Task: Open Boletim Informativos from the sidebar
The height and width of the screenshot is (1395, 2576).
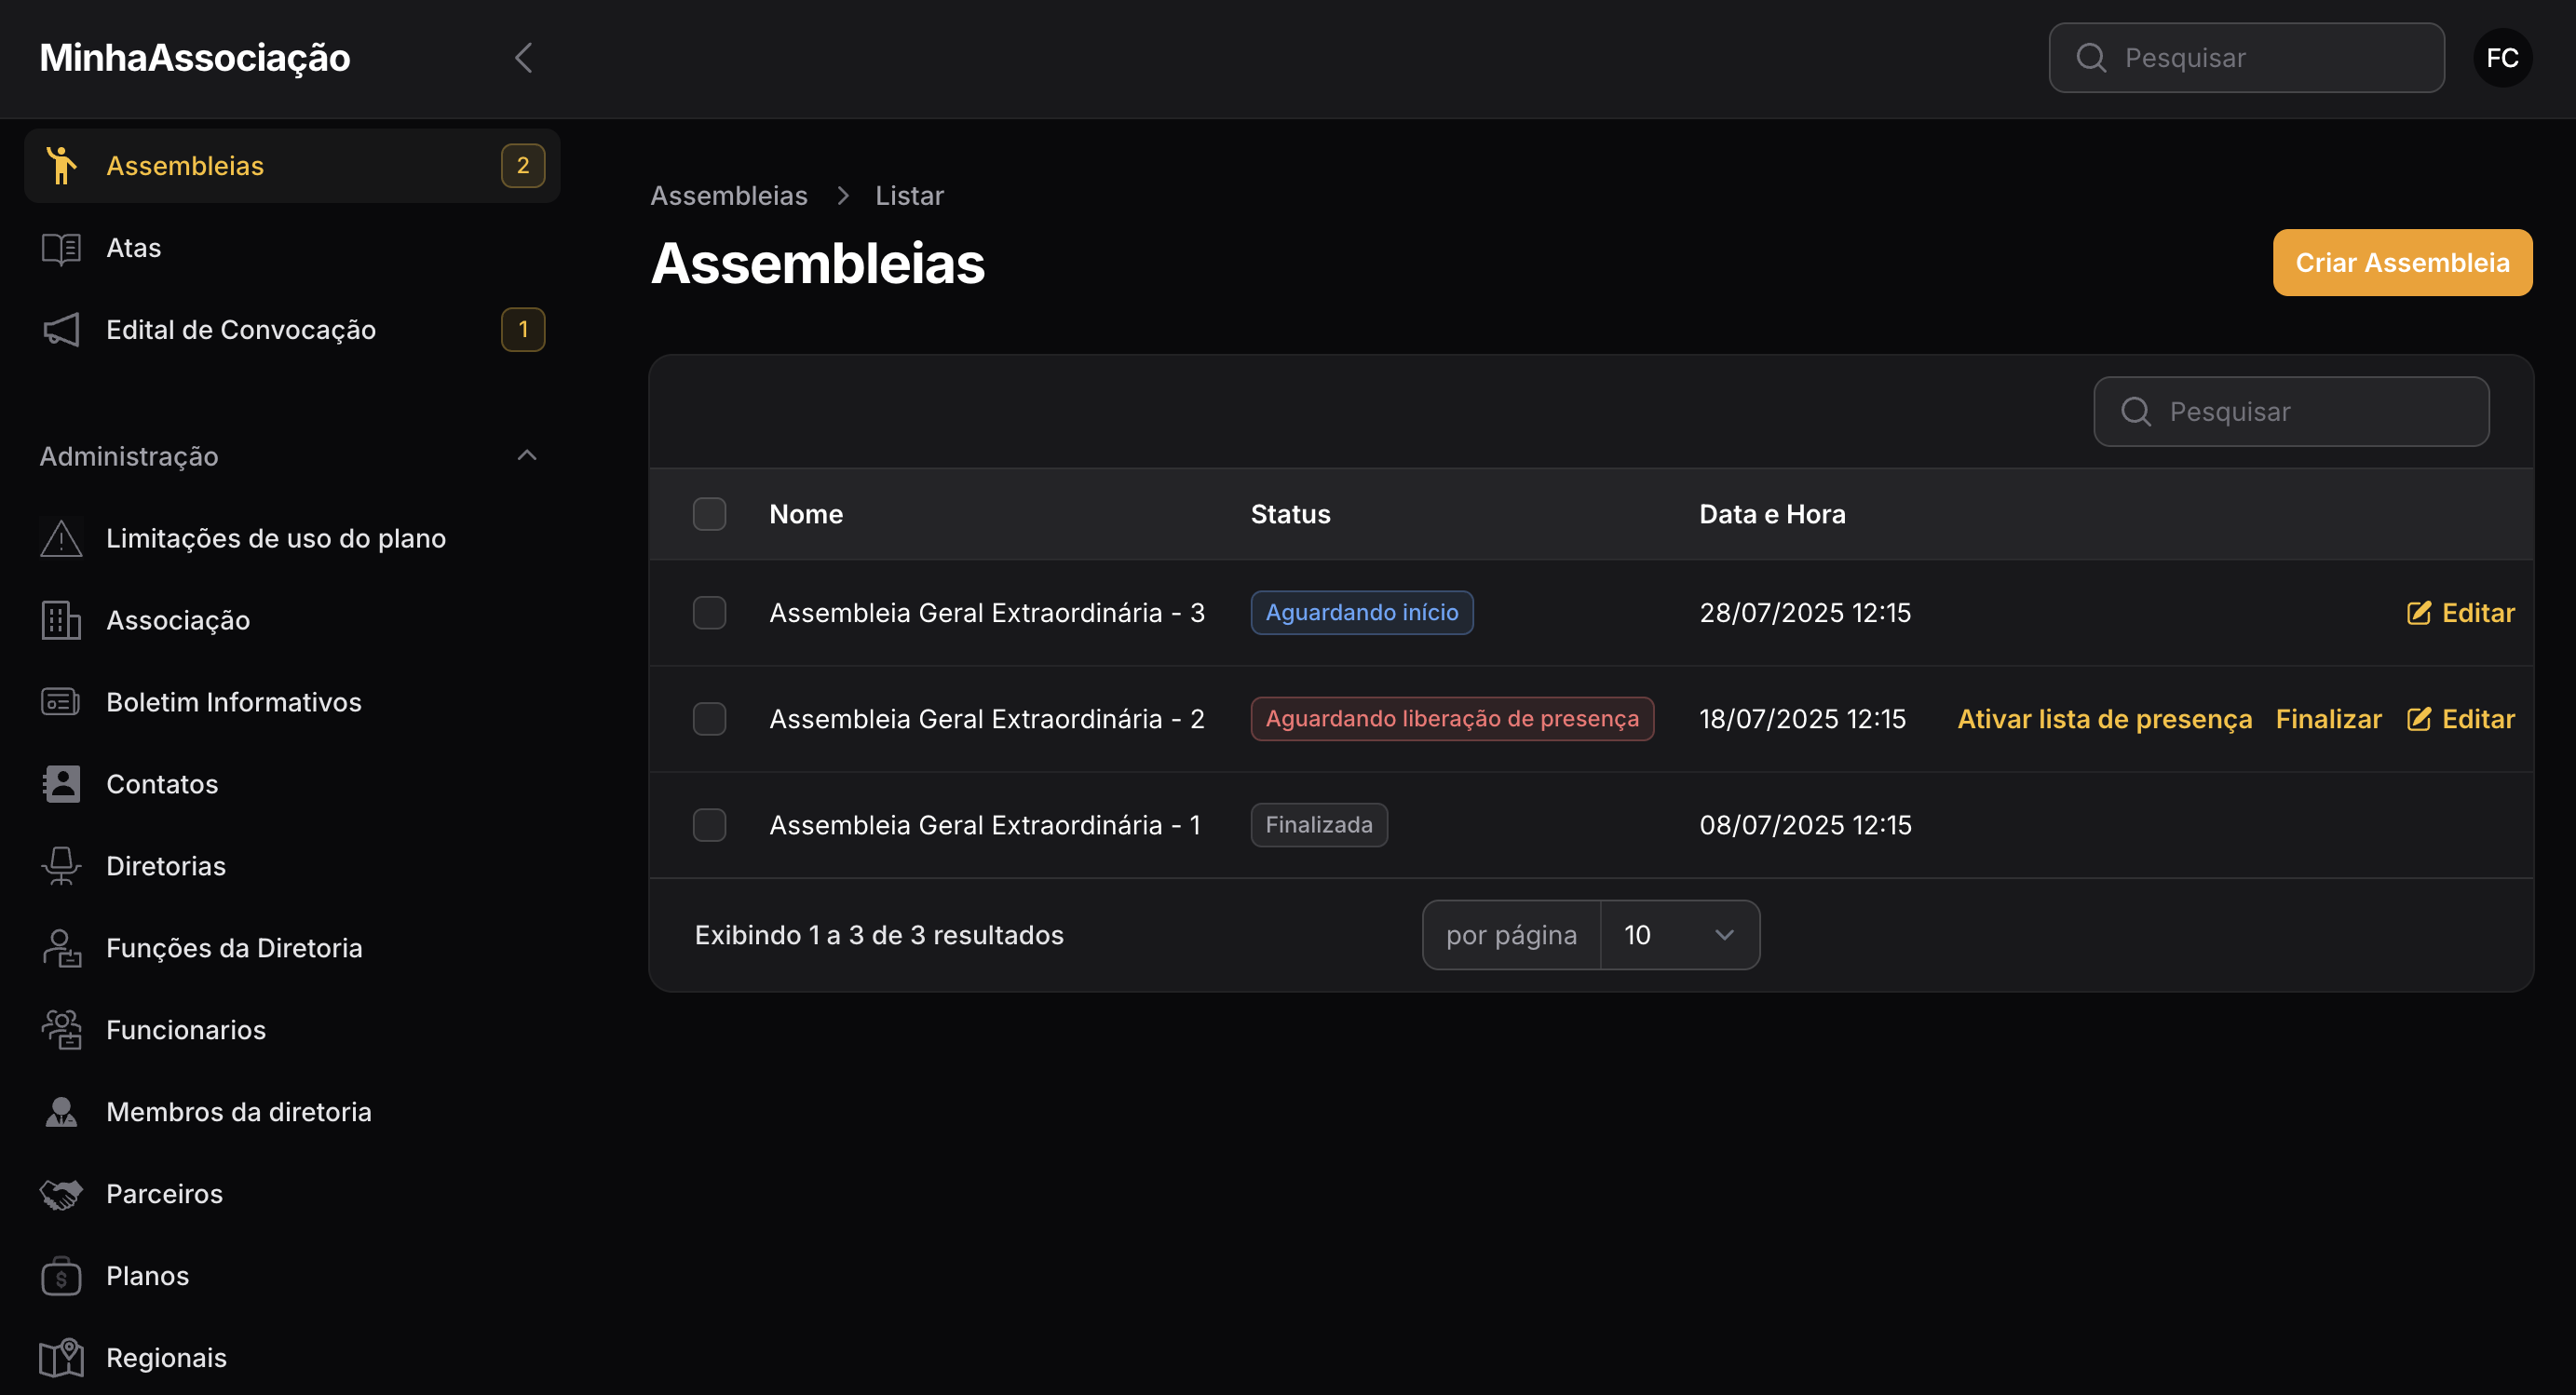Action: 233,702
